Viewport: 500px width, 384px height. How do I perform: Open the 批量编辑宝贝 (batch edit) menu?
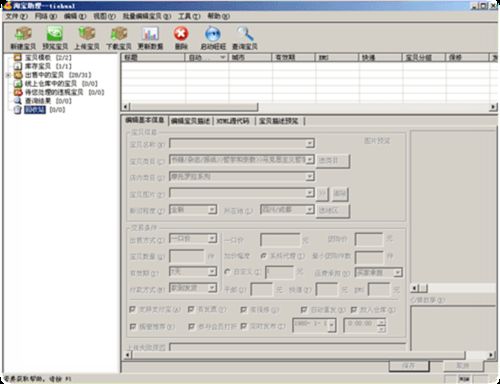tap(147, 16)
